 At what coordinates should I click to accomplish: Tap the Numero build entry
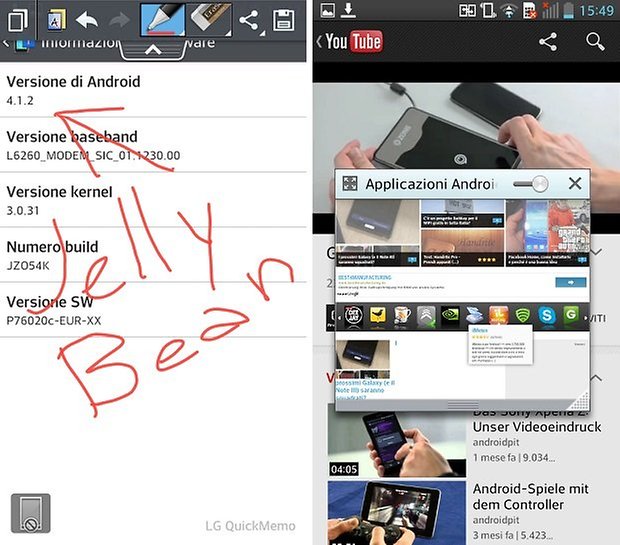pyautogui.click(x=153, y=255)
